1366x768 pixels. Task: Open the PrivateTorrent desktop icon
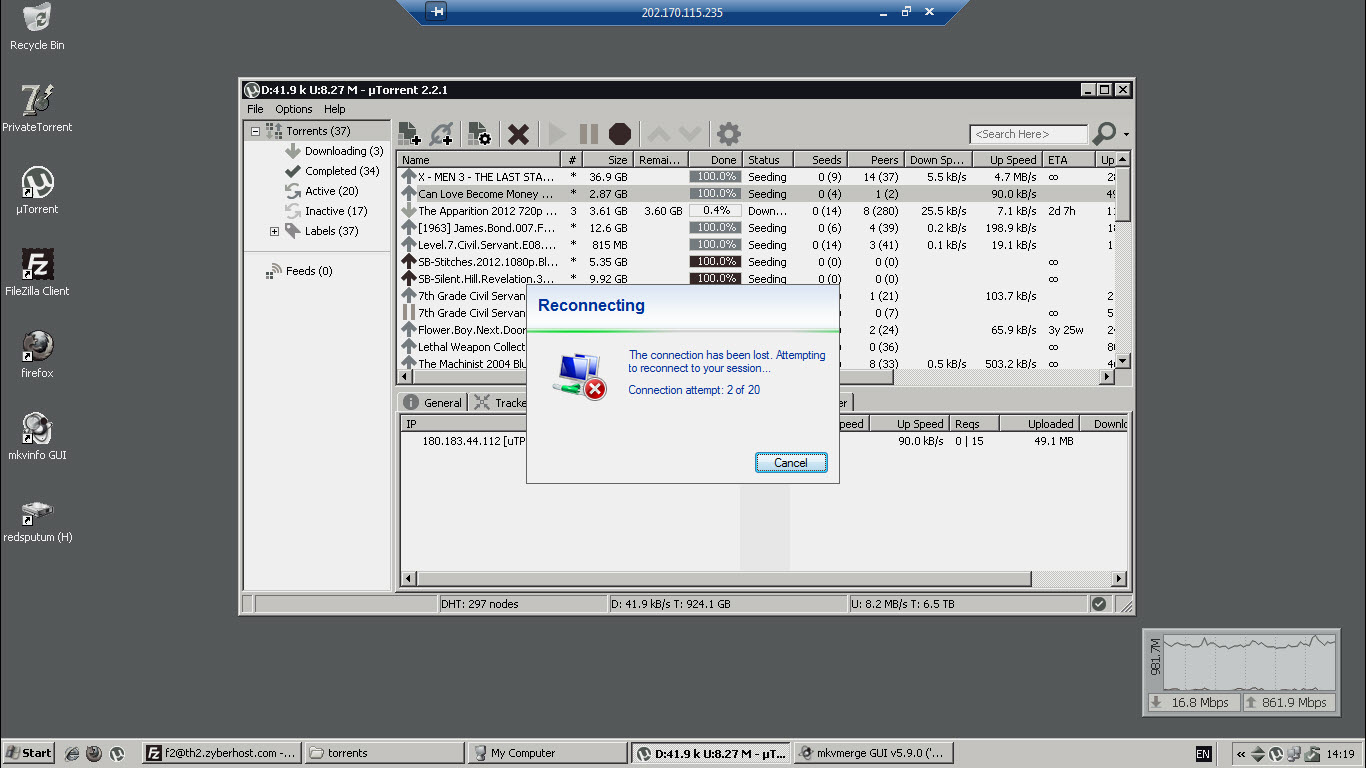coord(37,109)
